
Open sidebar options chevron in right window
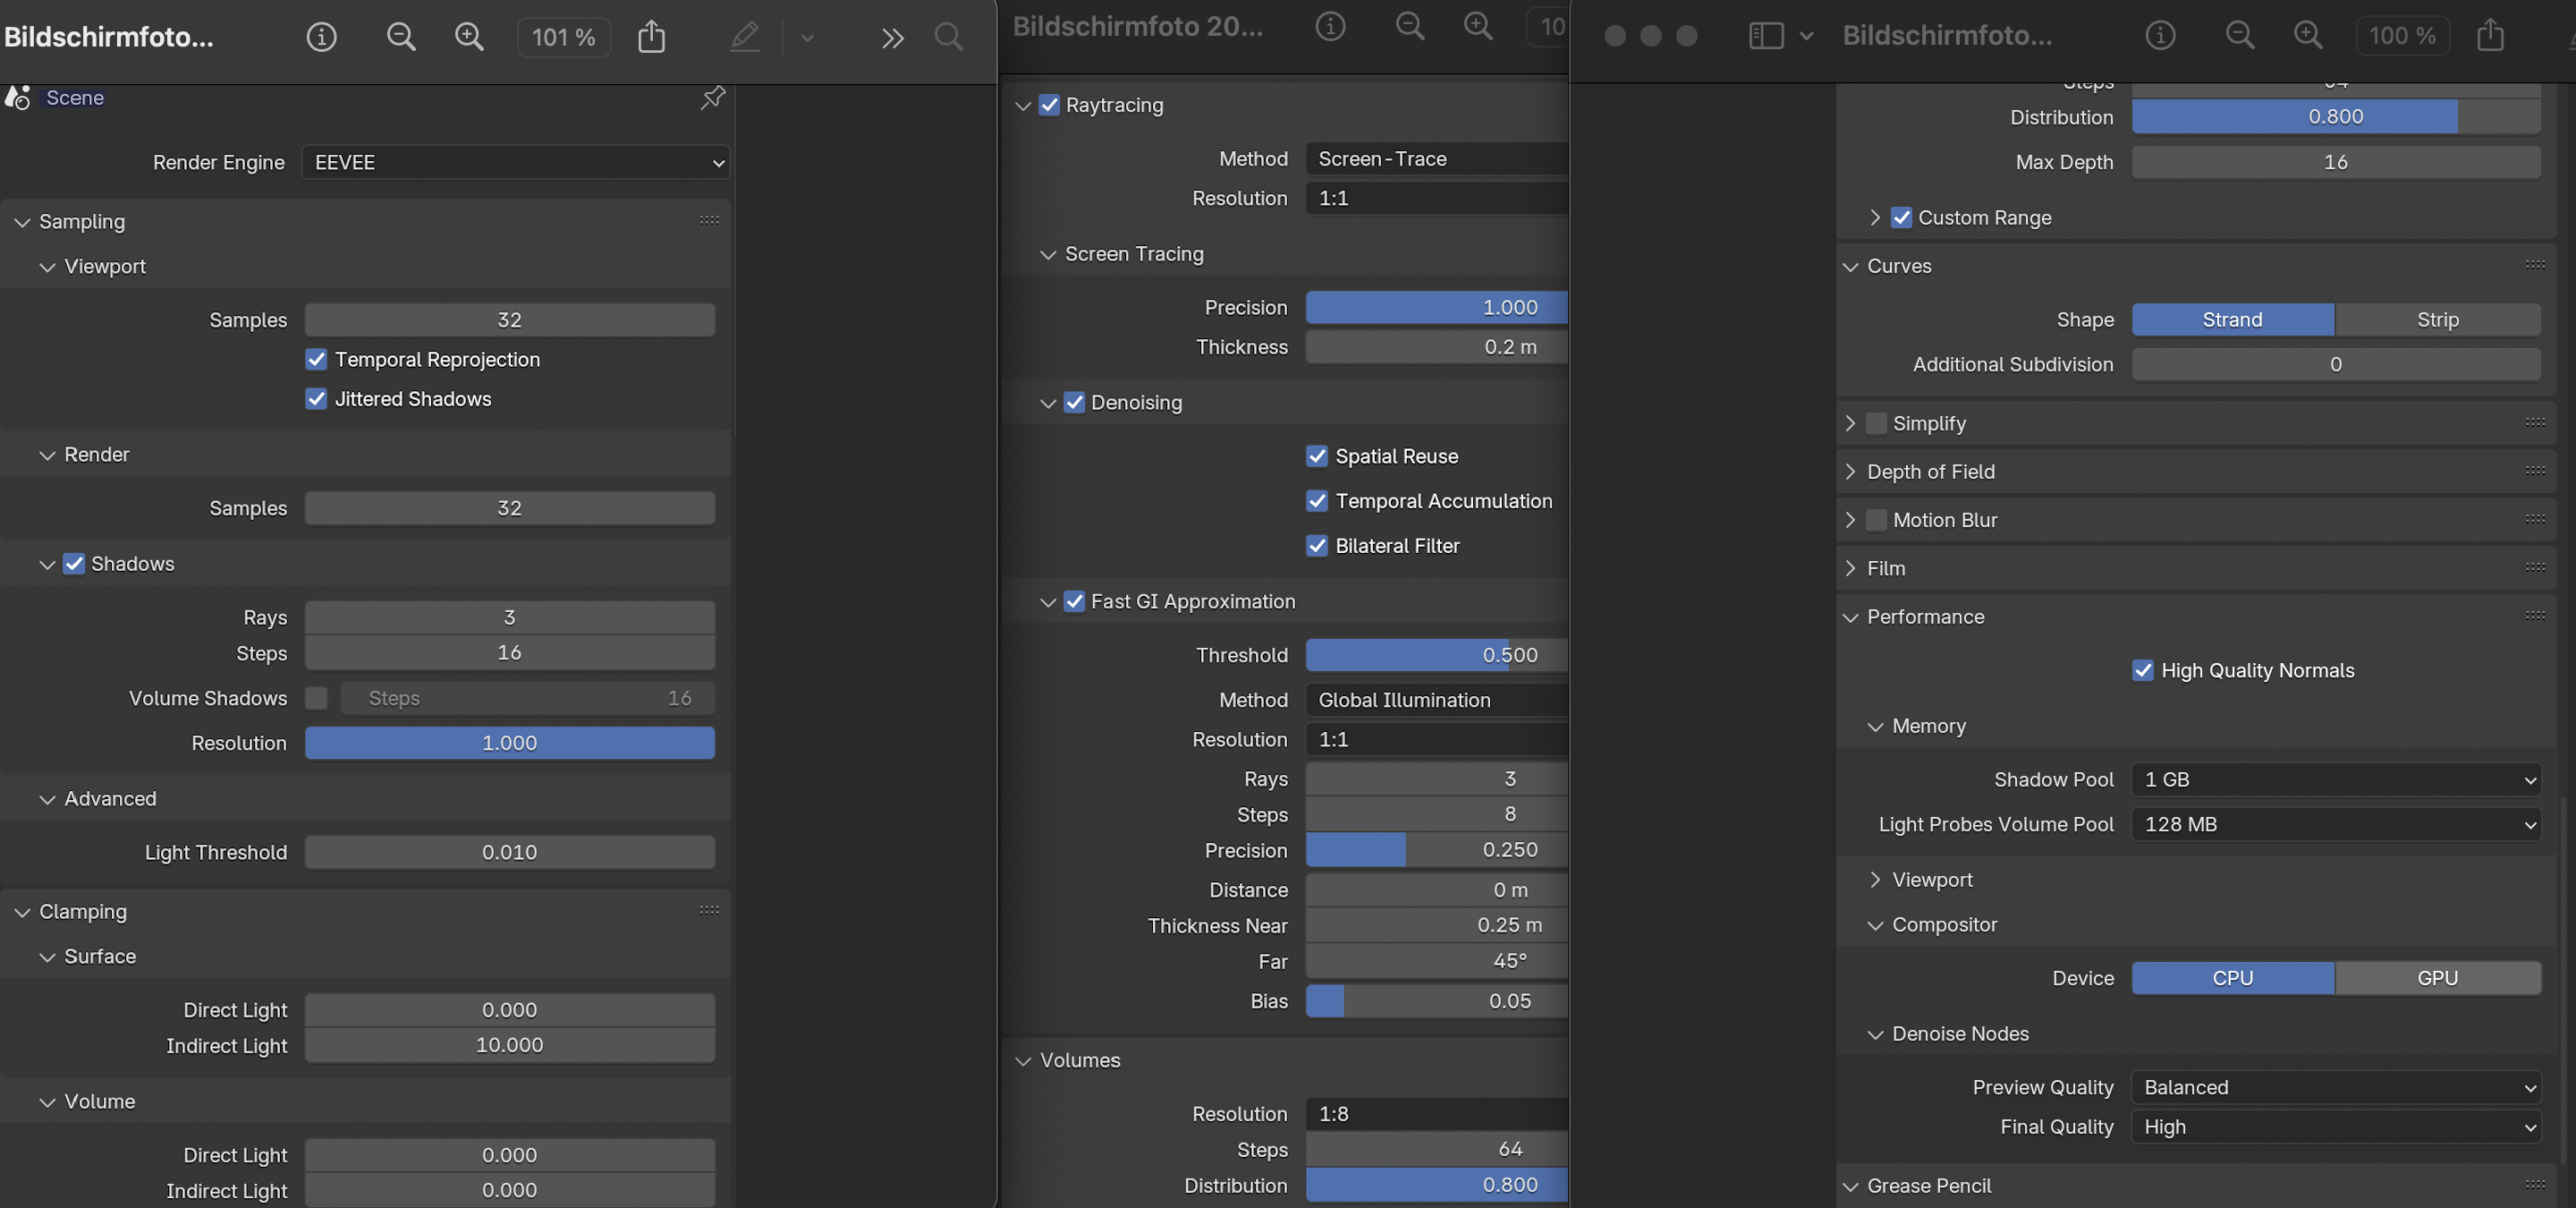(x=1806, y=36)
